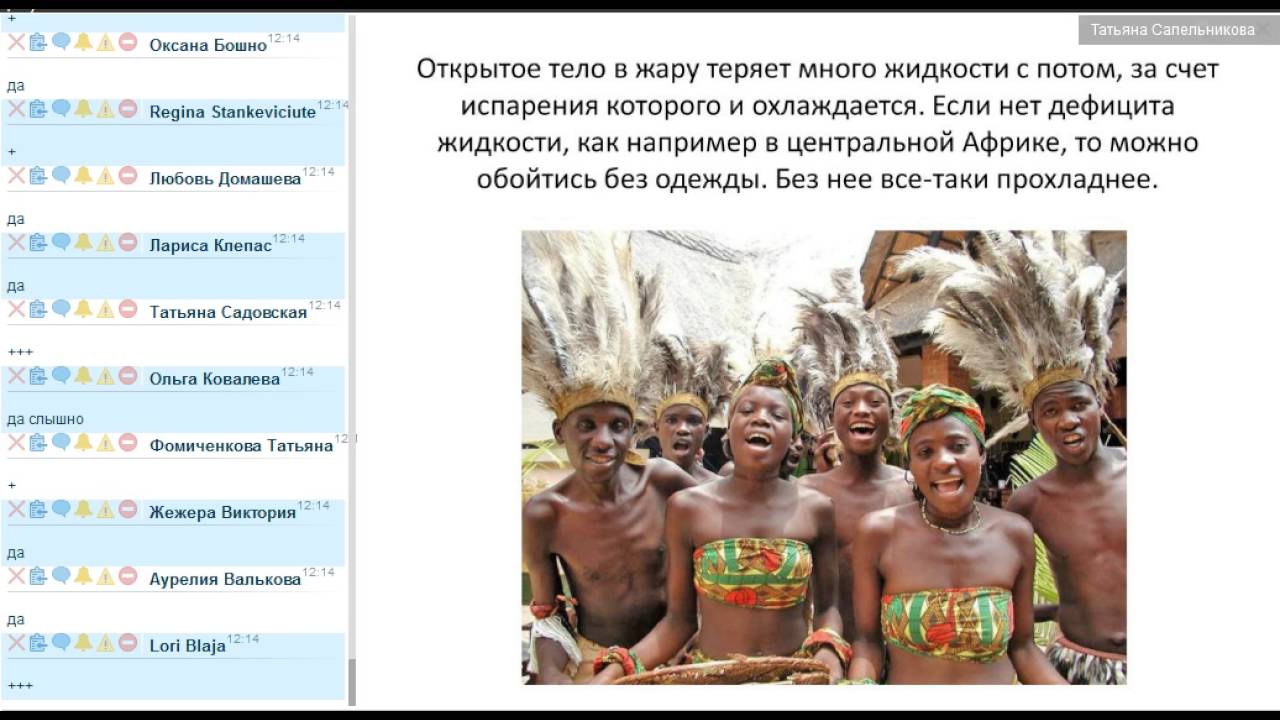Click Татьяна Сапельникова presenter label
Screen dimensions: 1280x720
tap(1172, 30)
